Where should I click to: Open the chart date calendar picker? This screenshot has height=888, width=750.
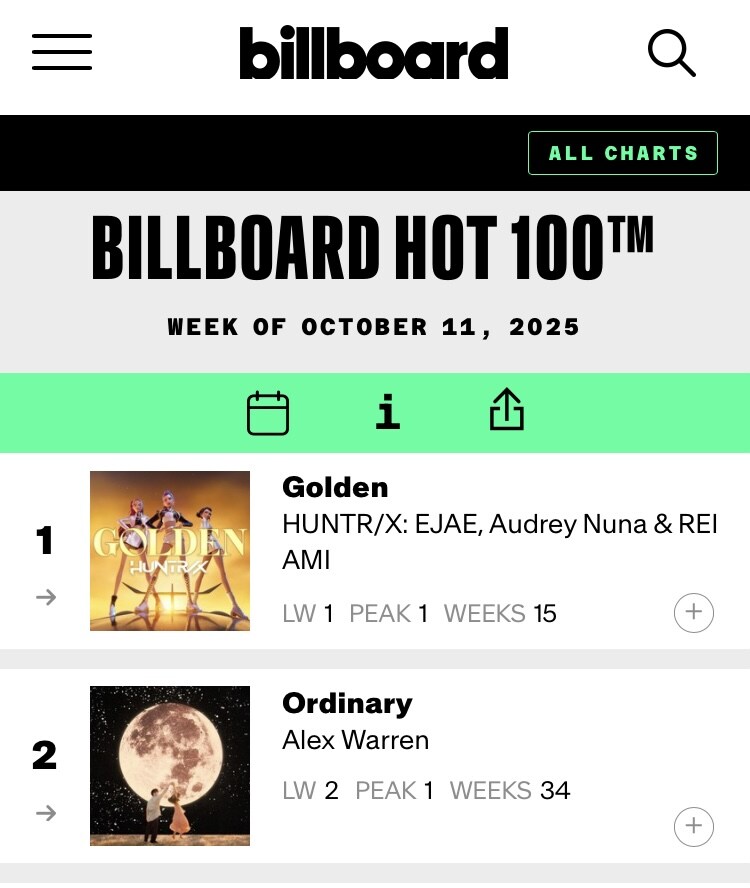[x=268, y=413]
